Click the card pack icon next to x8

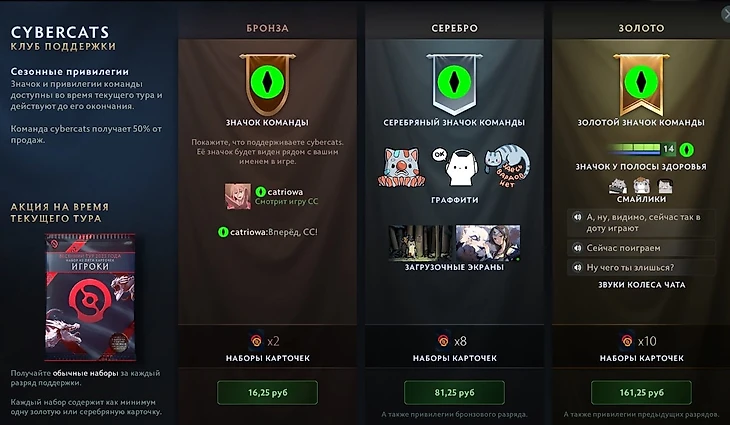click(443, 341)
